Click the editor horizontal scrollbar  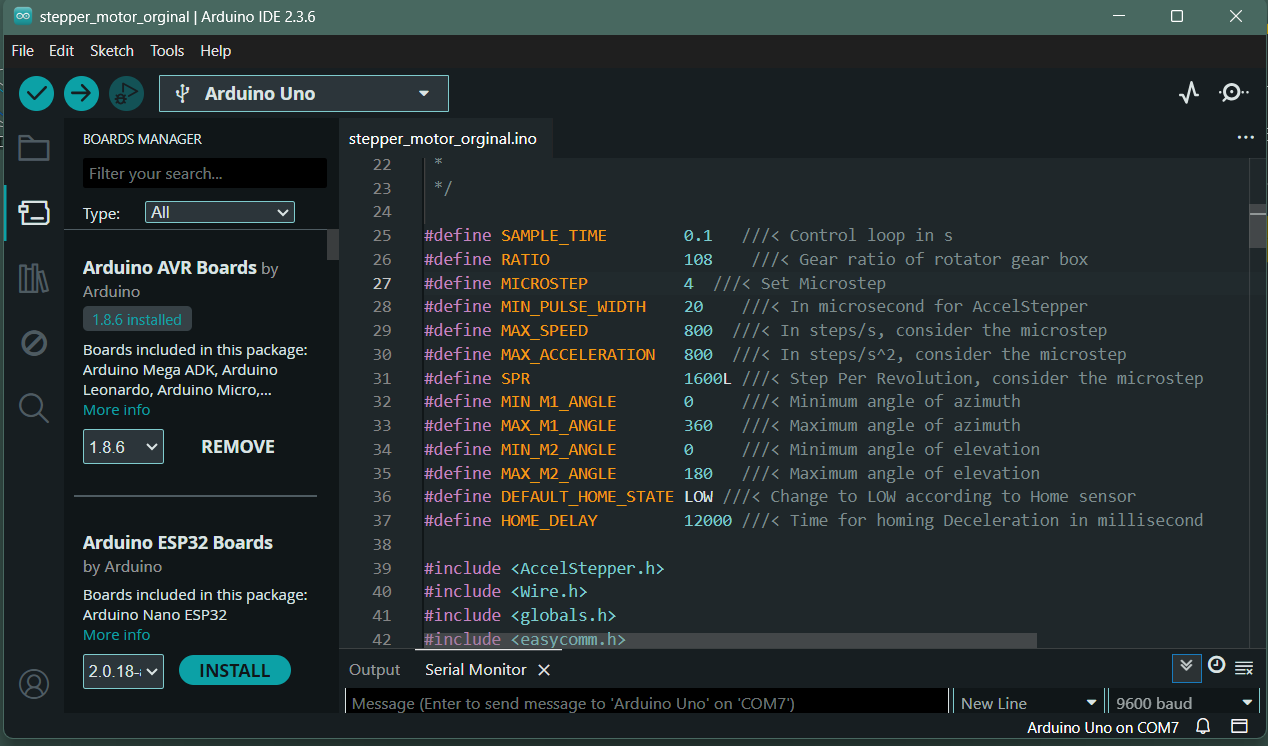click(730, 640)
